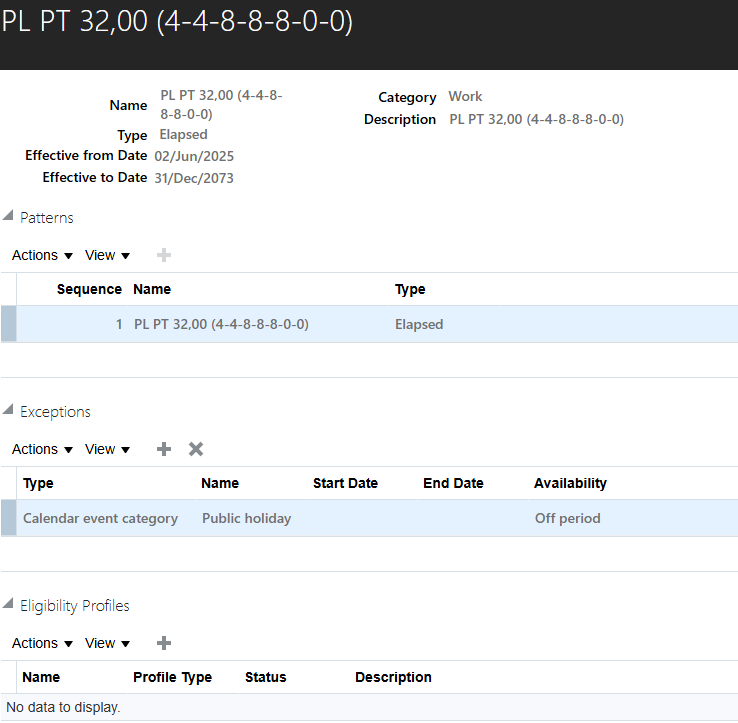Click Status column header

265,677
